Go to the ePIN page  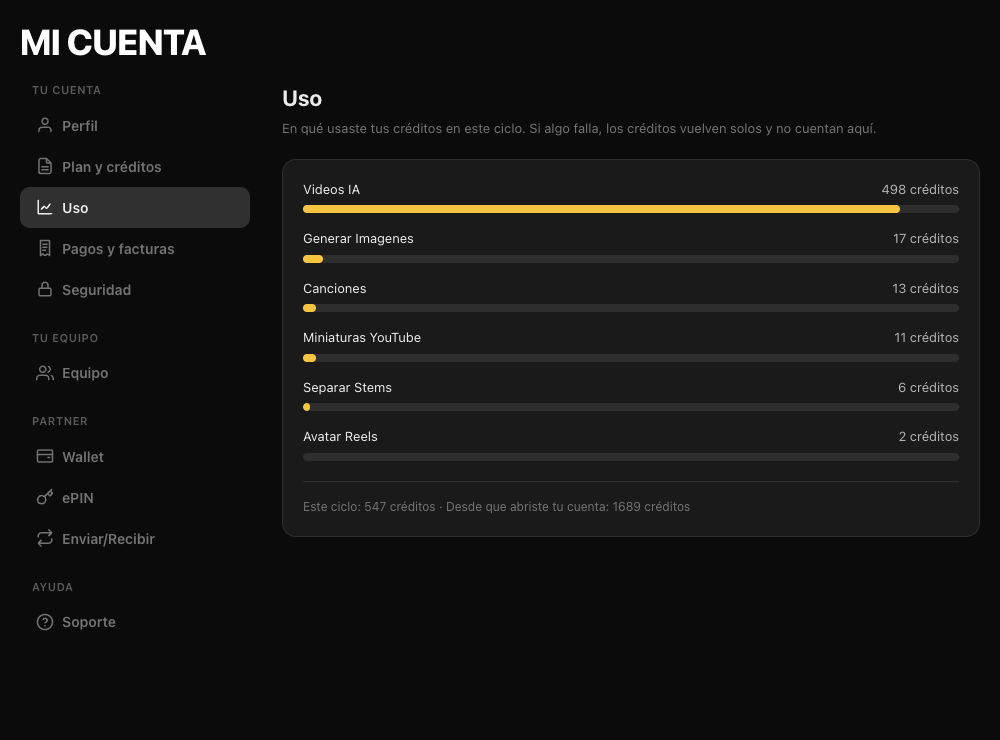[135, 498]
